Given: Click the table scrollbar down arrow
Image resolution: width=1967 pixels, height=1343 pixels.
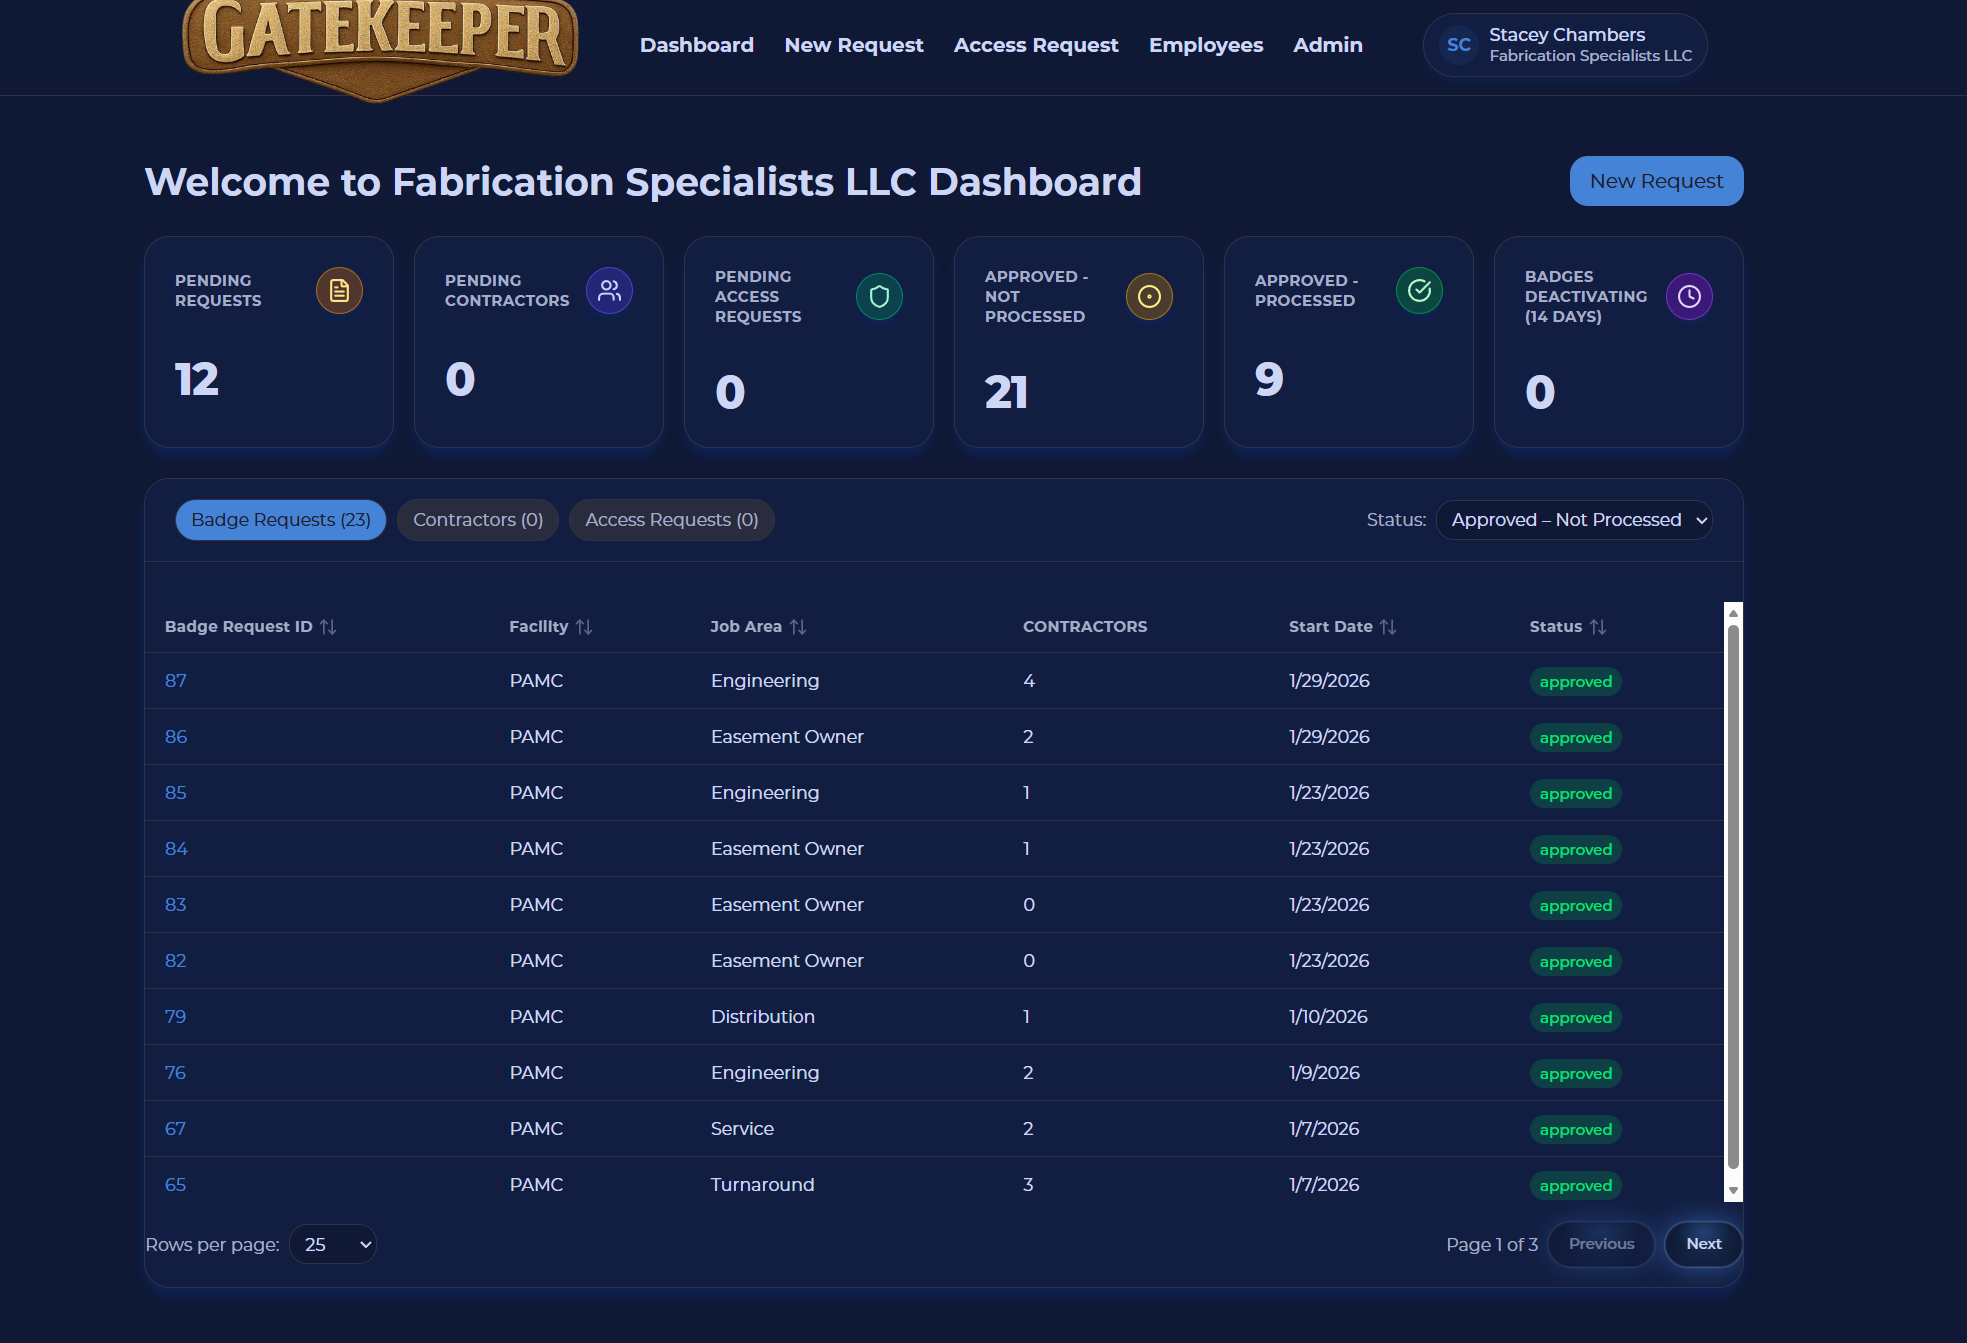Looking at the screenshot, I should (1734, 1191).
